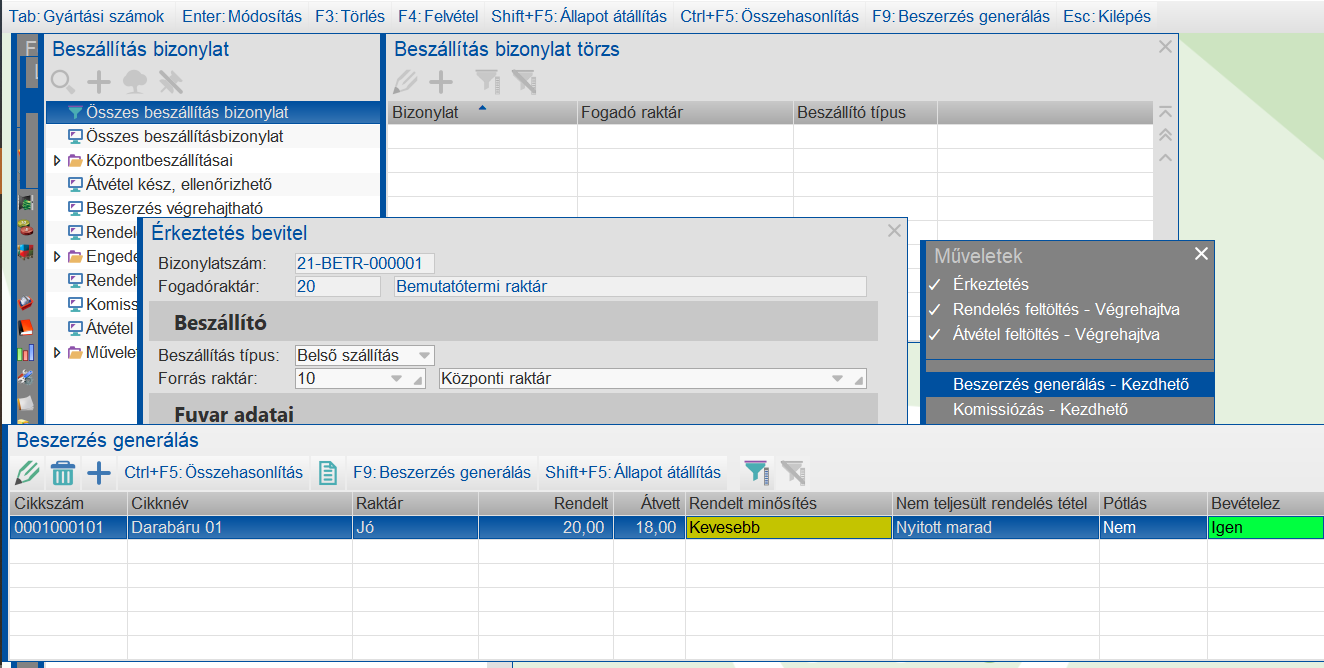Image resolution: width=1324 pixels, height=668 pixels.
Task: Sort by the Bizonylat column header
Action: tap(482, 112)
